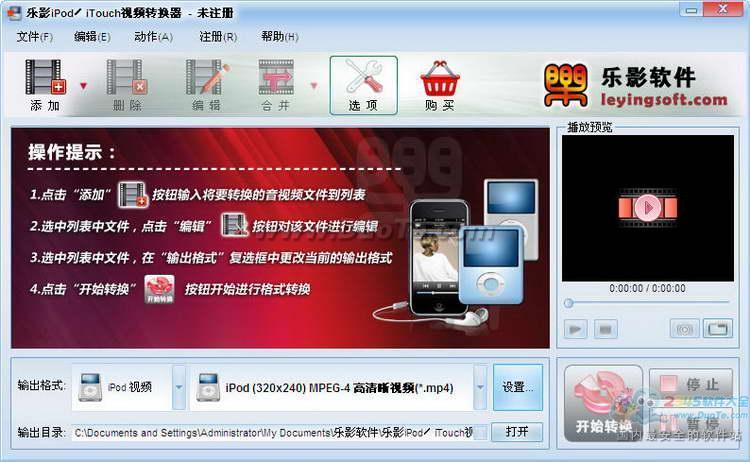The image size is (750, 462).
Task: Click the 打开 button
Action: [x=517, y=432]
